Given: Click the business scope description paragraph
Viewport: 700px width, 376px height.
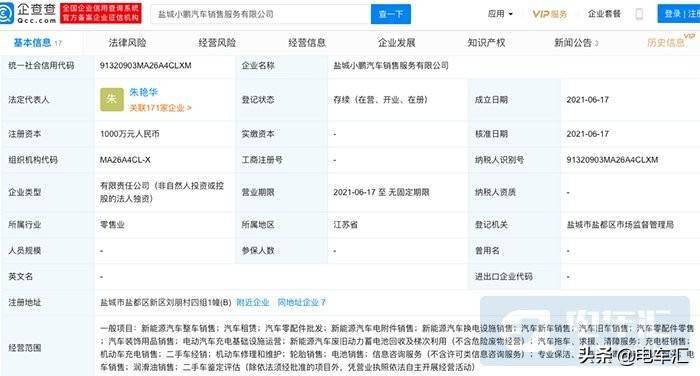Looking at the screenshot, I should click(397, 348).
